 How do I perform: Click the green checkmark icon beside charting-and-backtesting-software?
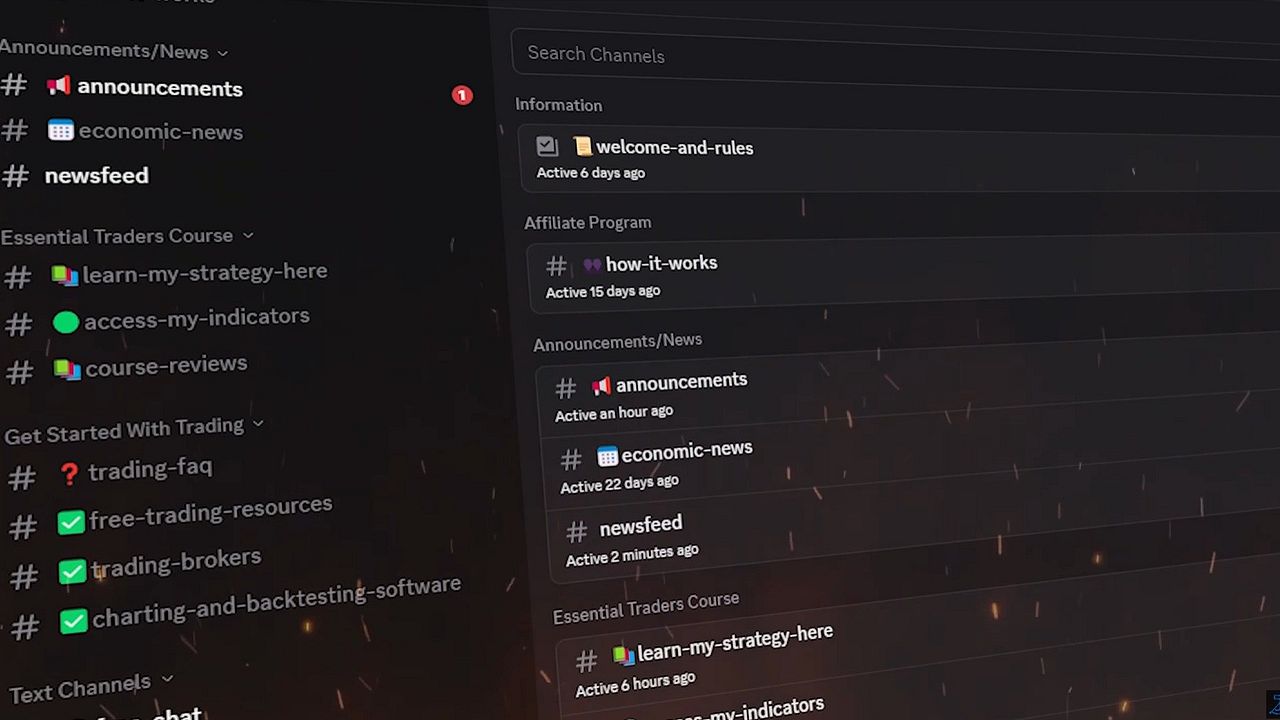click(x=73, y=622)
